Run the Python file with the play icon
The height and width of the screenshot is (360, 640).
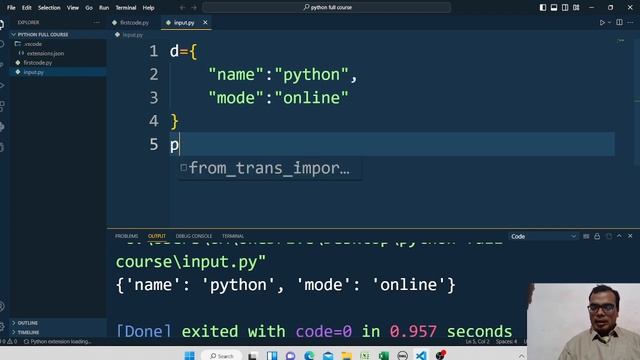(x=602, y=22)
